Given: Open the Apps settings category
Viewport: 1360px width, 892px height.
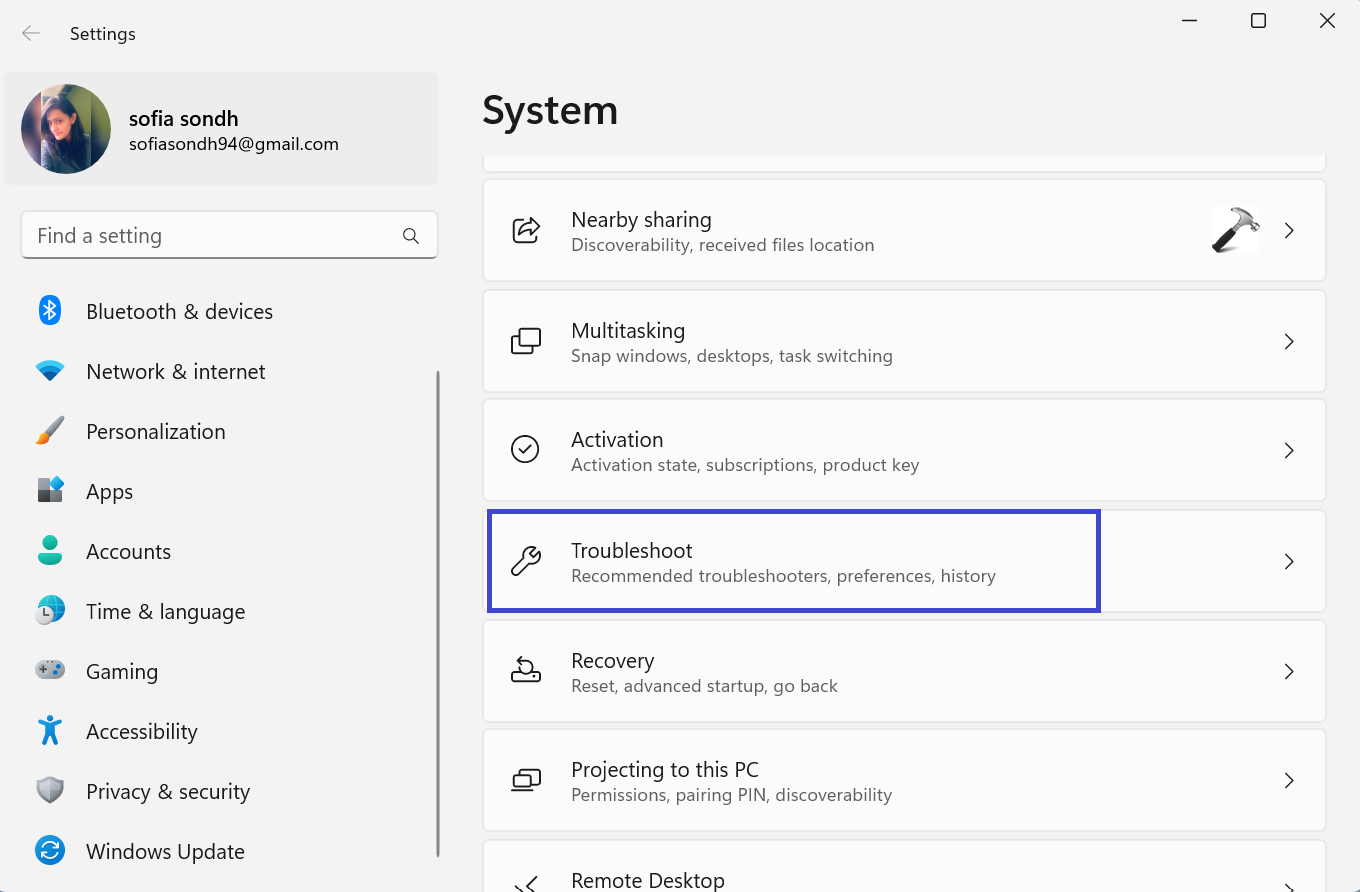Looking at the screenshot, I should (110, 492).
